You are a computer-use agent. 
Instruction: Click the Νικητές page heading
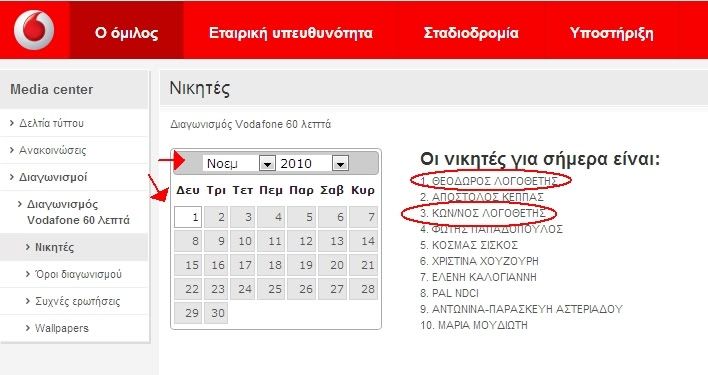[200, 88]
